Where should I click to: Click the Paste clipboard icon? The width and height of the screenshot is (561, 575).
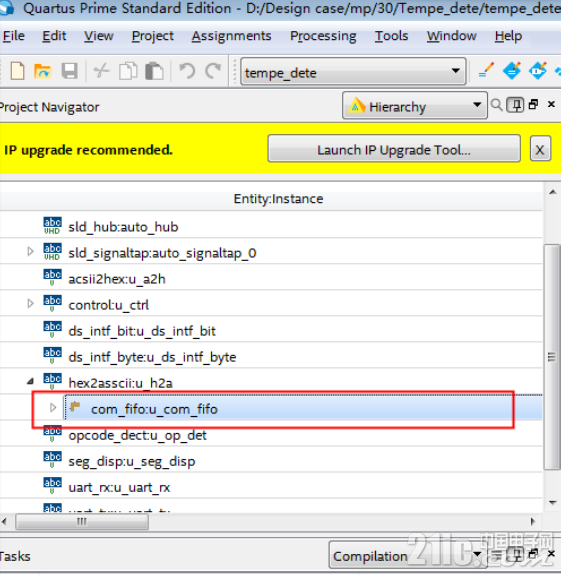(x=154, y=71)
